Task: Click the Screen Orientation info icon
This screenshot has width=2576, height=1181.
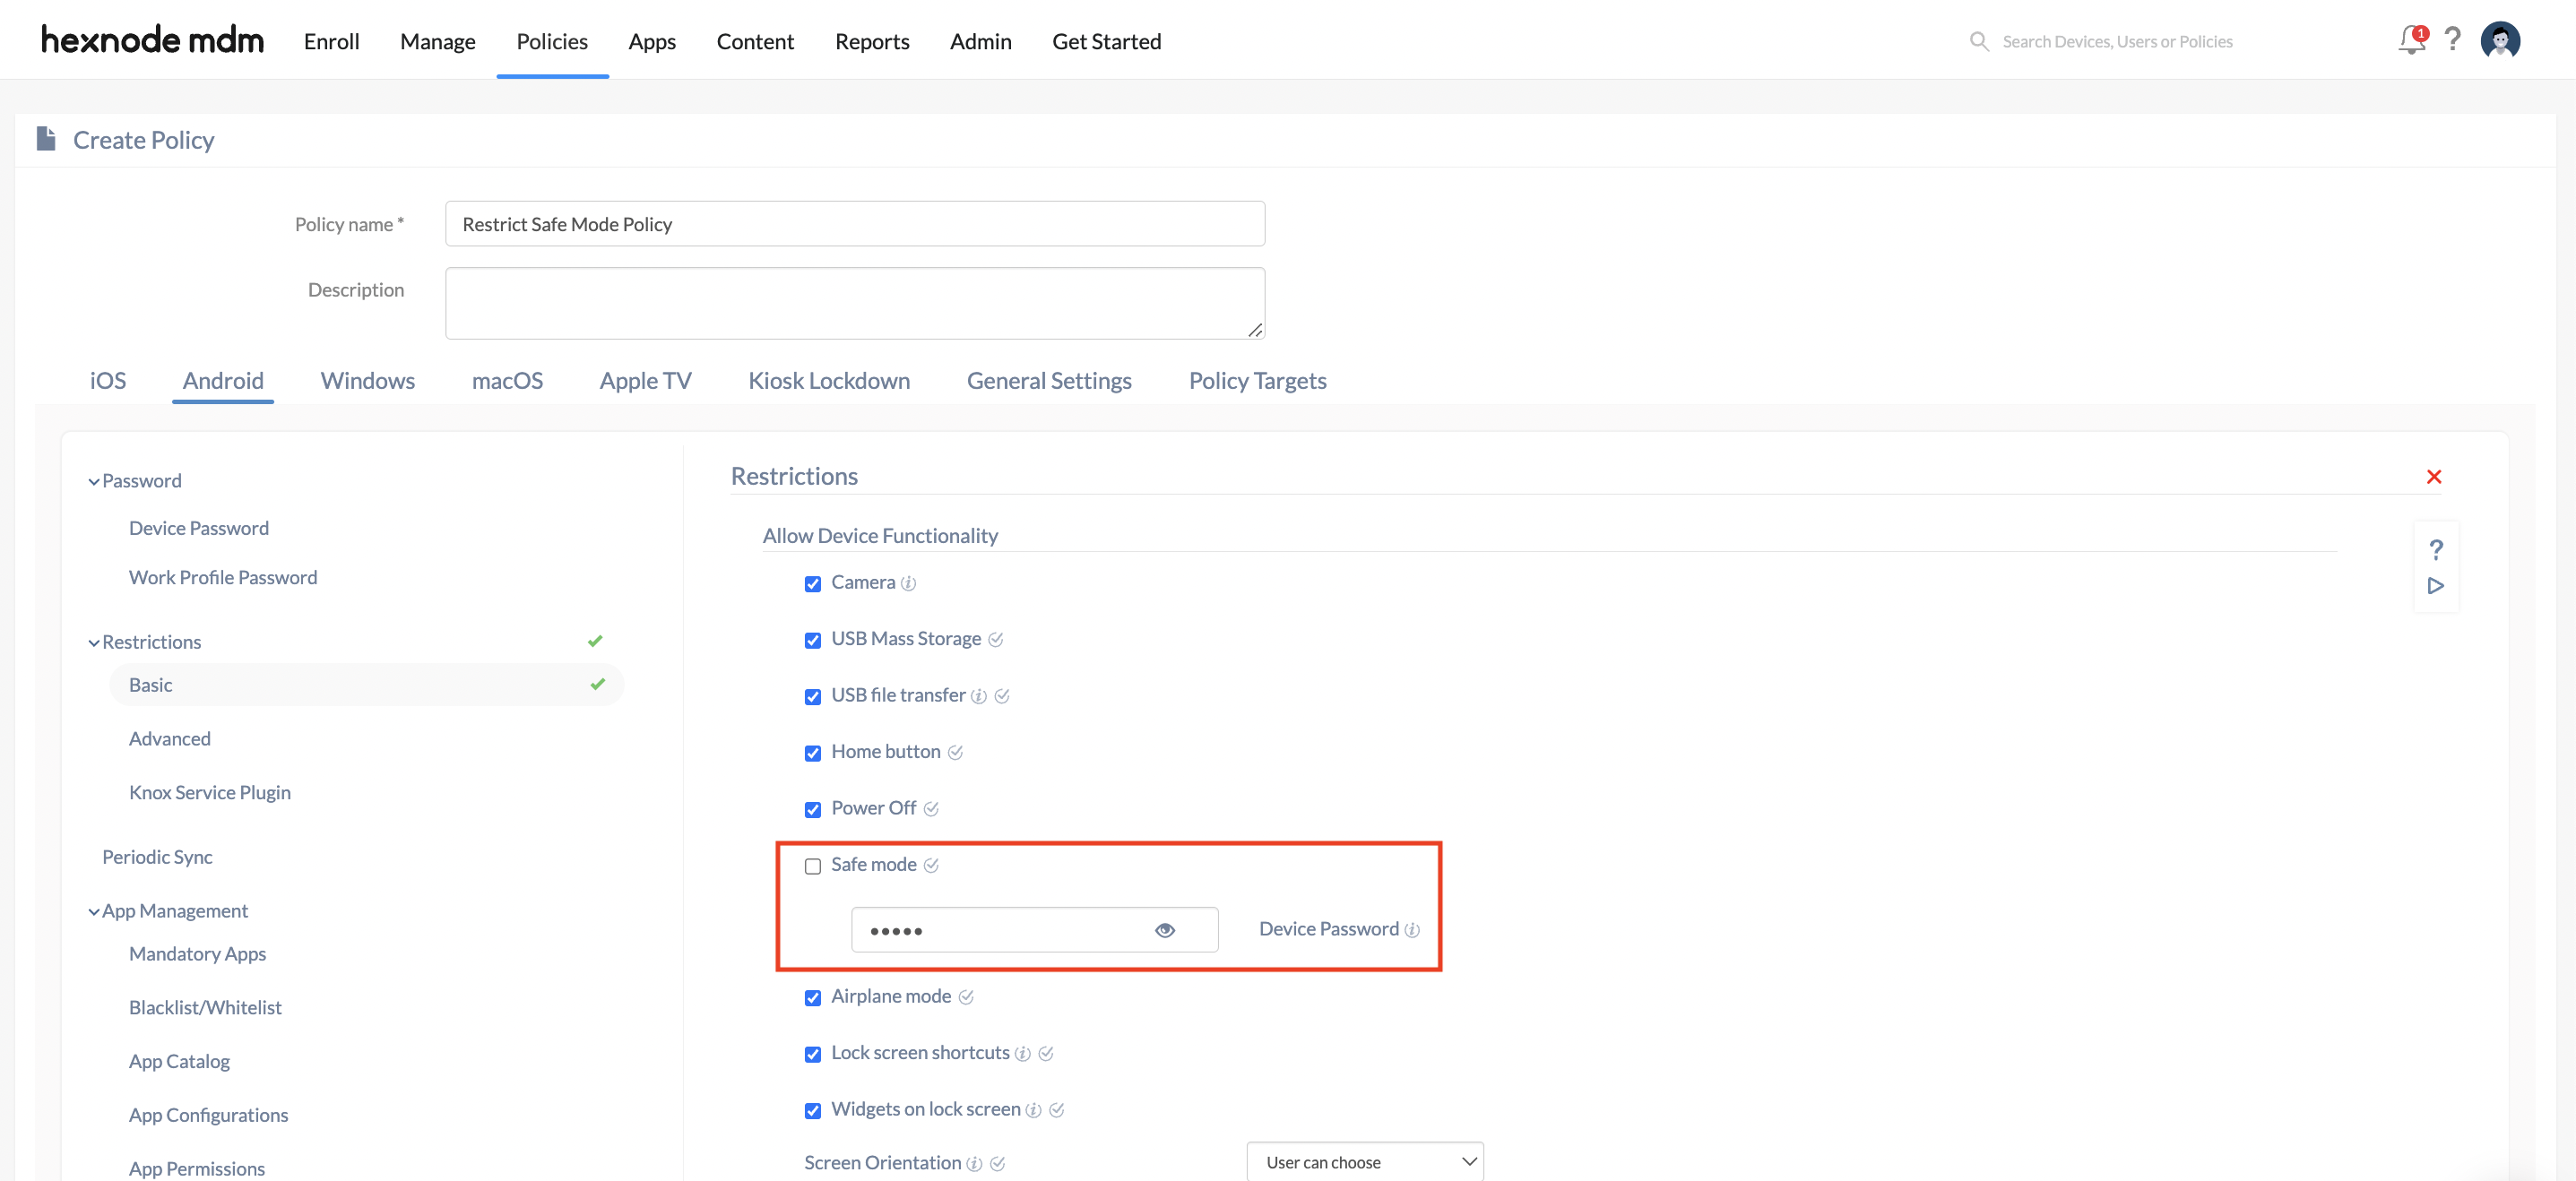Action: point(974,1164)
